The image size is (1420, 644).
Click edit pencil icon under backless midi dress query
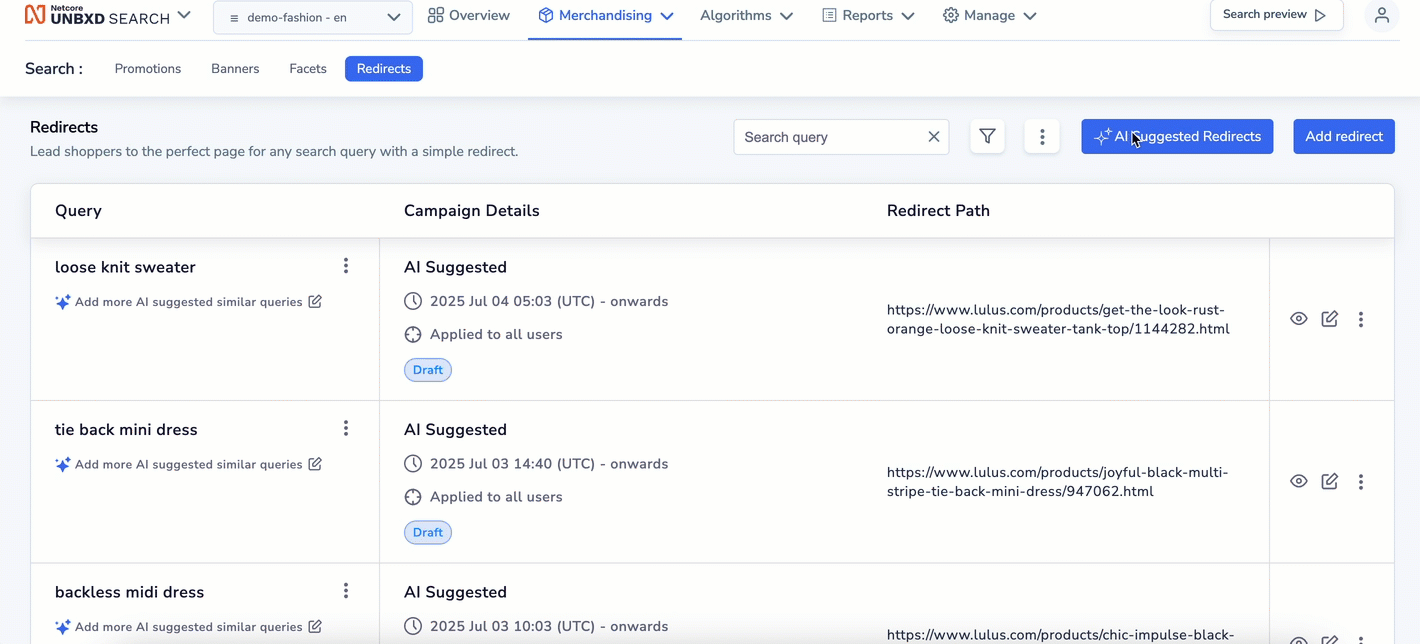click(x=315, y=627)
